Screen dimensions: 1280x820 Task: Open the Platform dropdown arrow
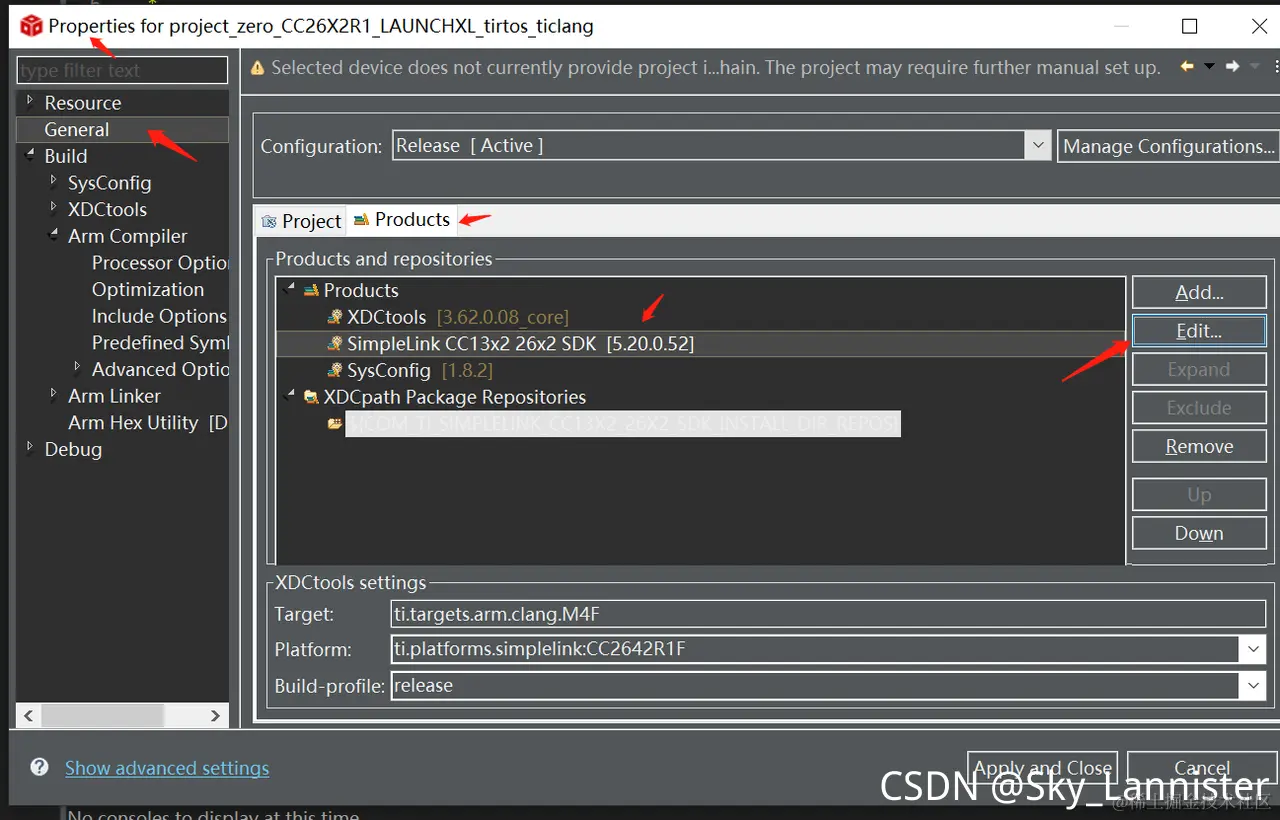[1253, 649]
